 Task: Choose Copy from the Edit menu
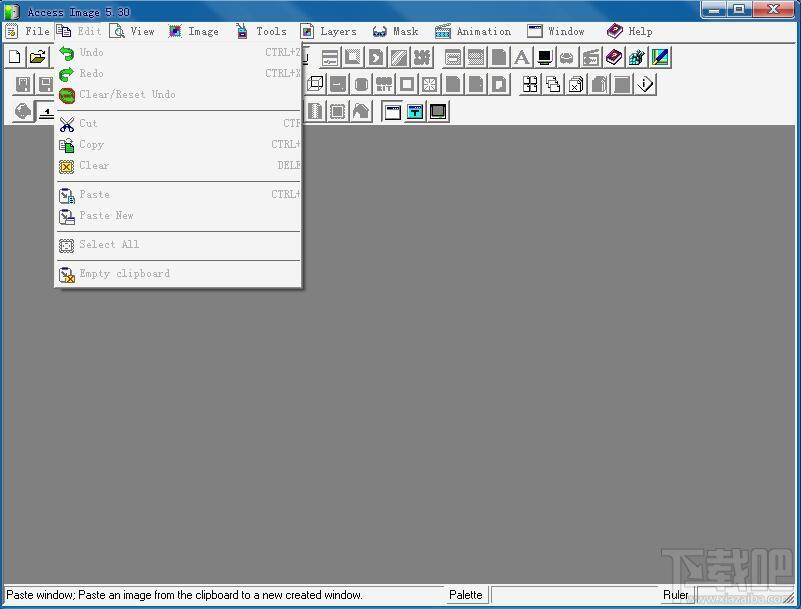(178, 145)
